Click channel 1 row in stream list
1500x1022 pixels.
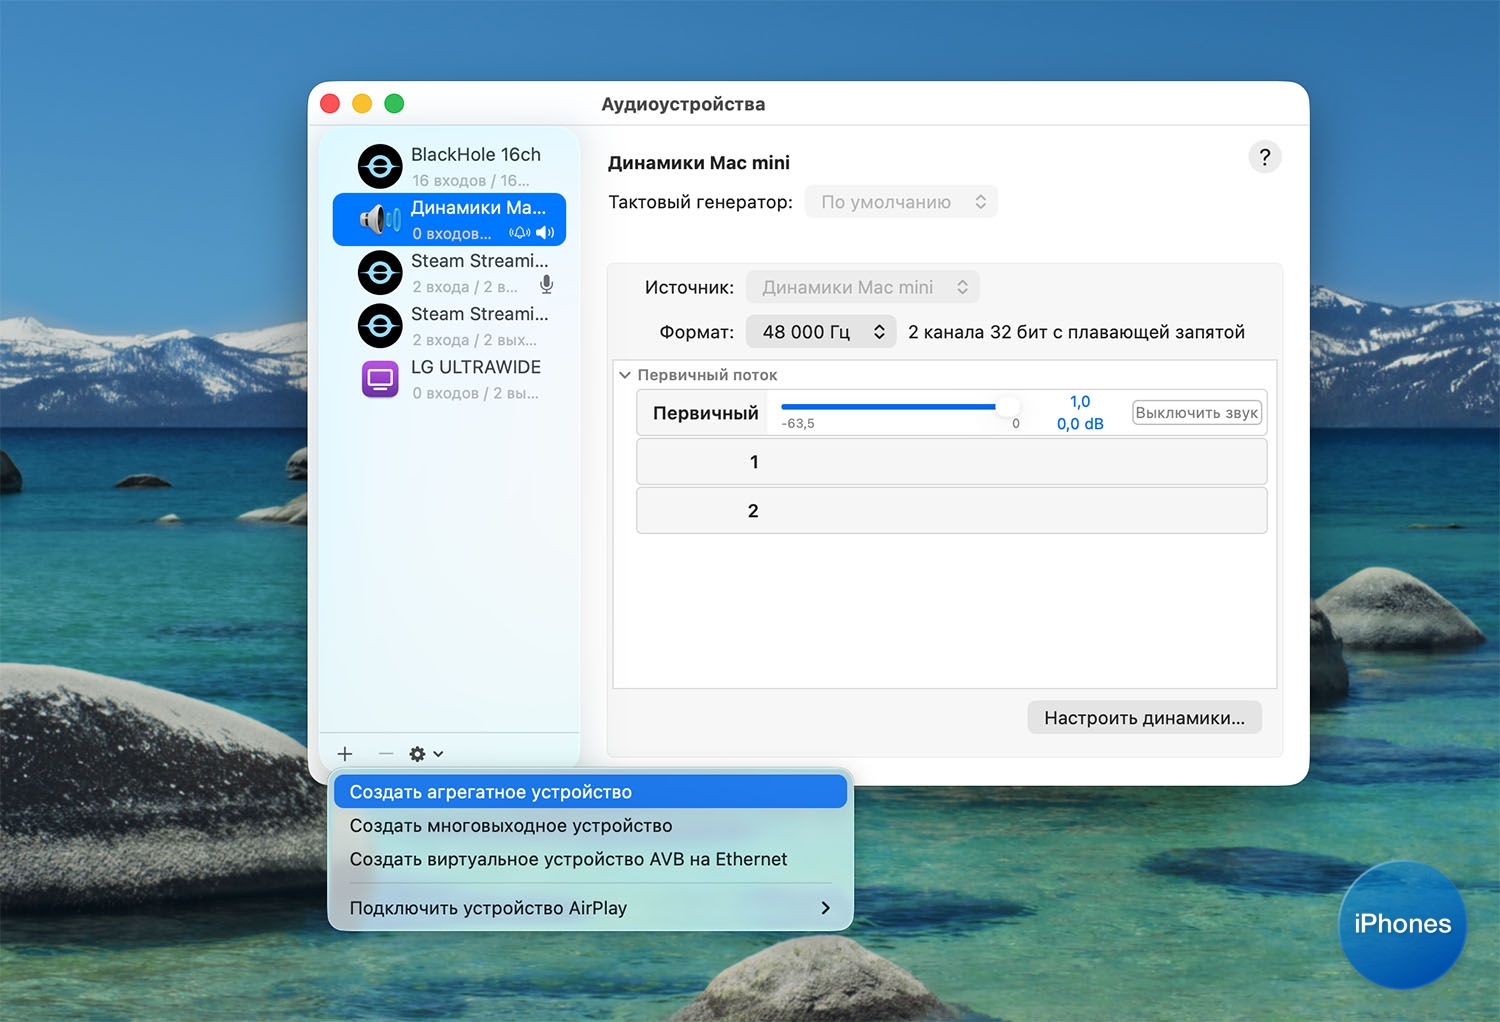[x=951, y=462]
